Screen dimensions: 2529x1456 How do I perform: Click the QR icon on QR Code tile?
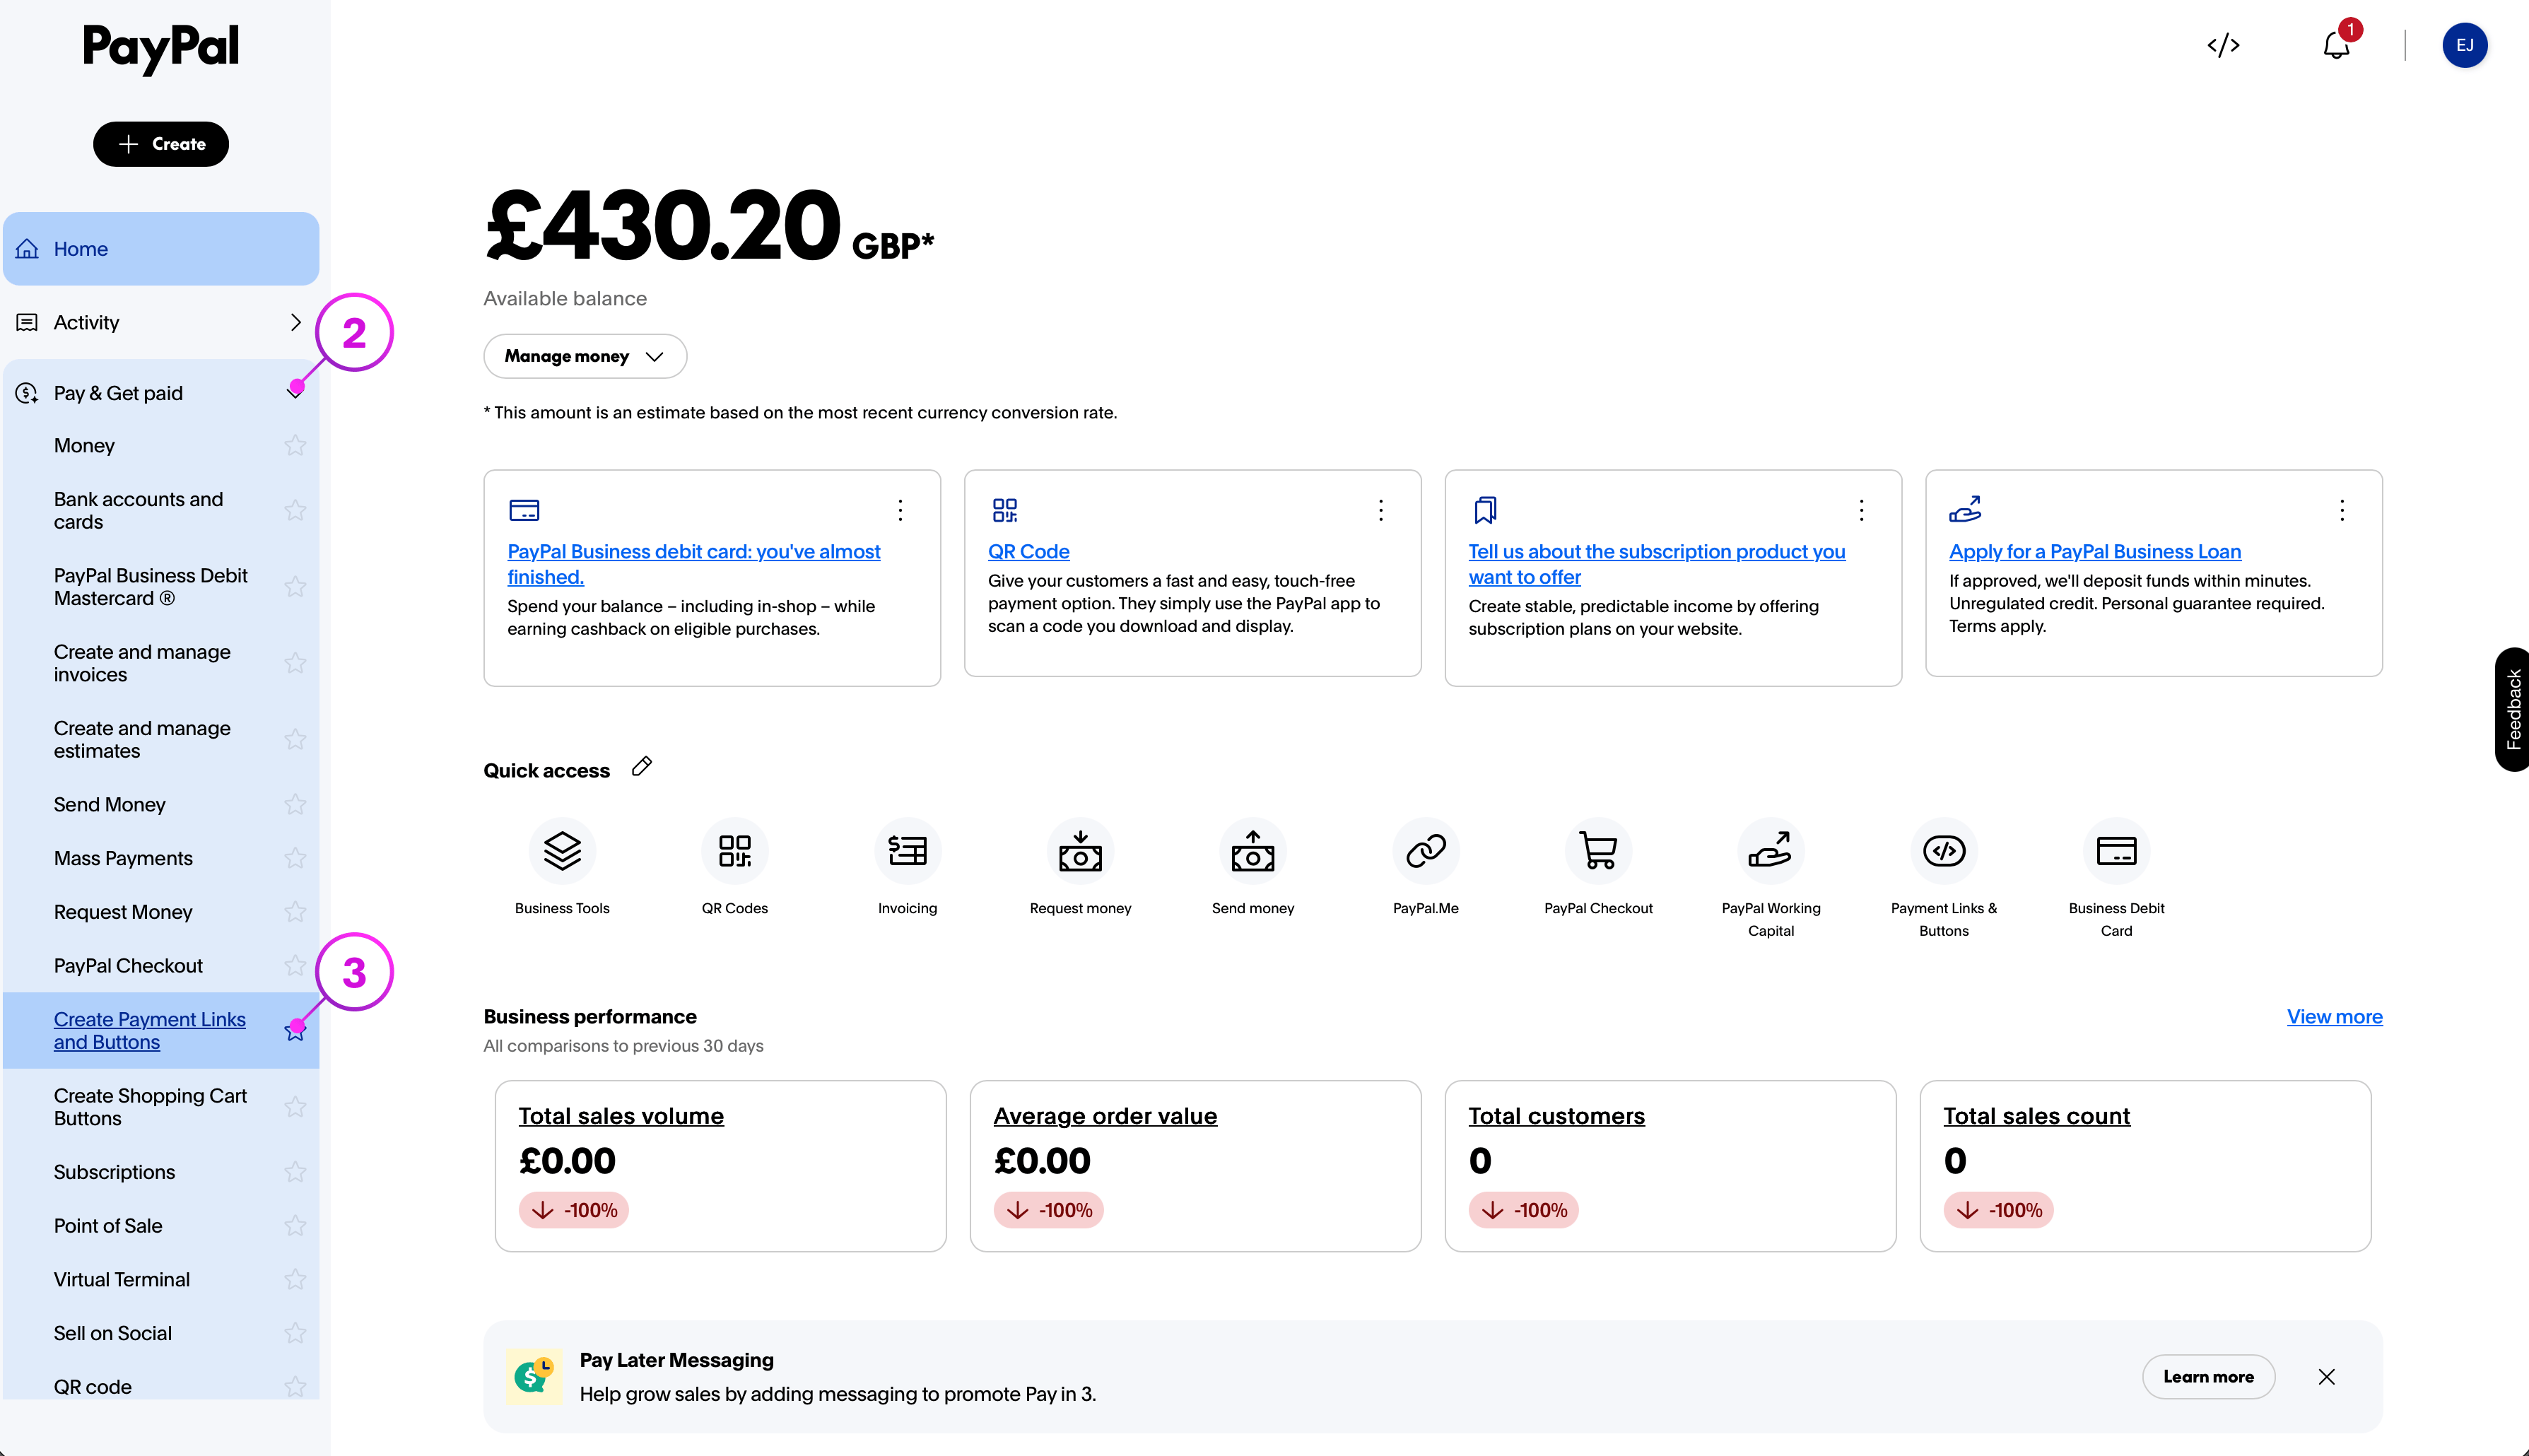click(x=1005, y=510)
